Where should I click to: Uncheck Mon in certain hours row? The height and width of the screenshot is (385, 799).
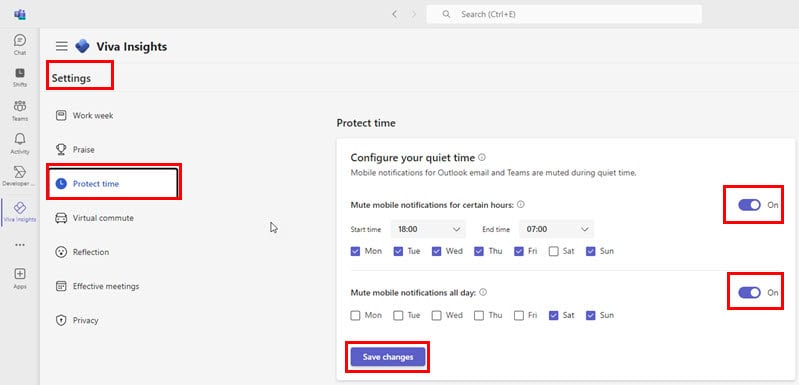[356, 251]
